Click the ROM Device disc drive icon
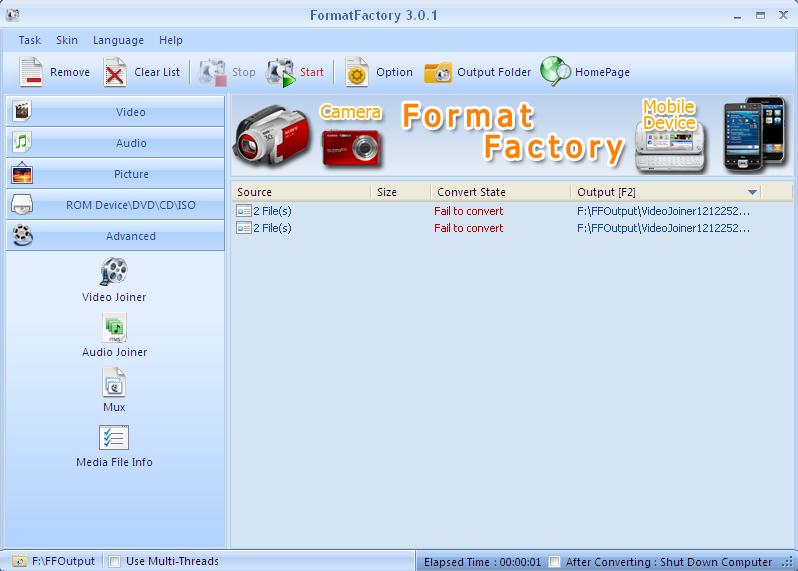Image resolution: width=798 pixels, height=571 pixels. click(x=22, y=205)
